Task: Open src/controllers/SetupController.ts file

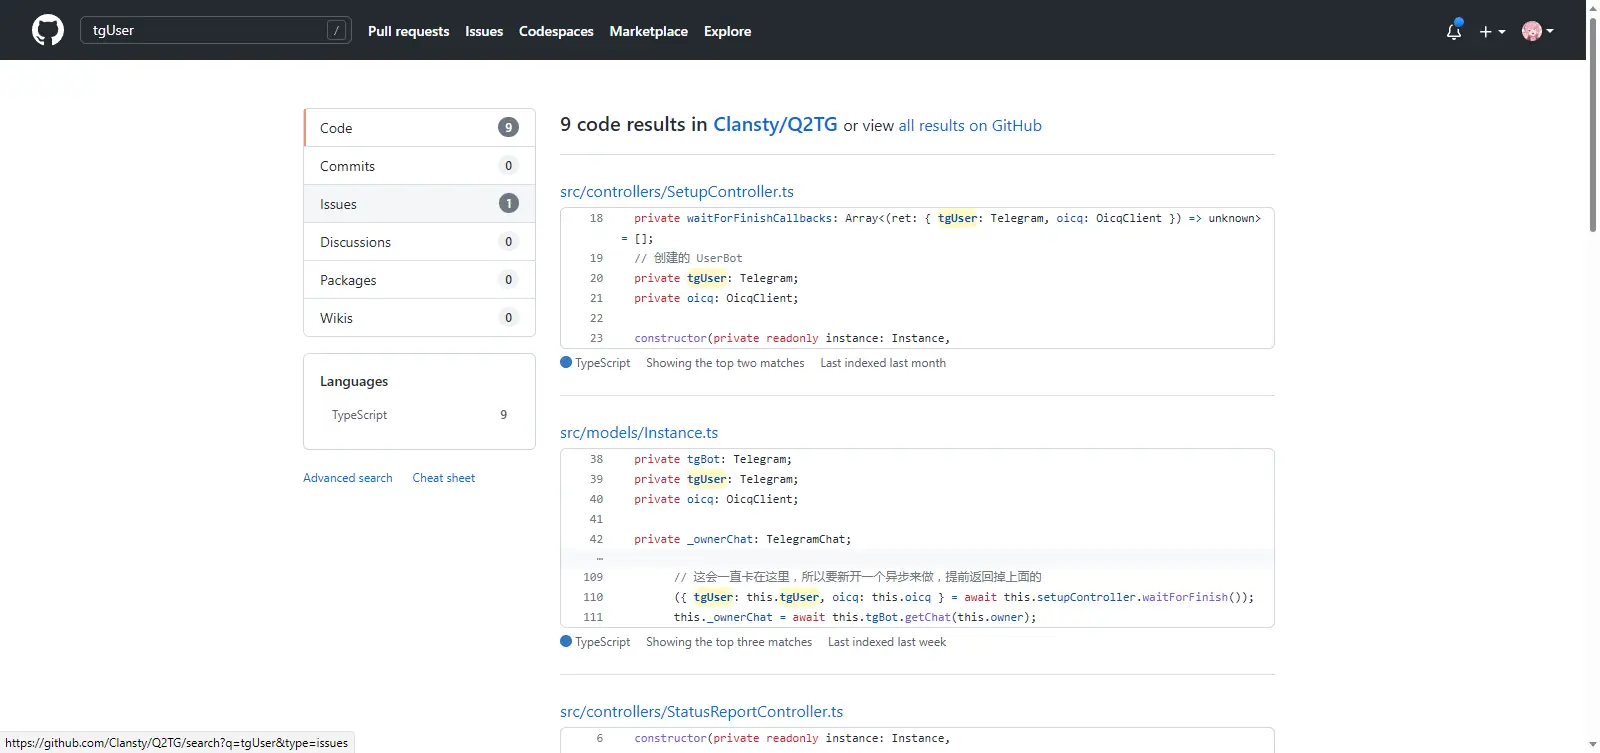Action: (677, 192)
